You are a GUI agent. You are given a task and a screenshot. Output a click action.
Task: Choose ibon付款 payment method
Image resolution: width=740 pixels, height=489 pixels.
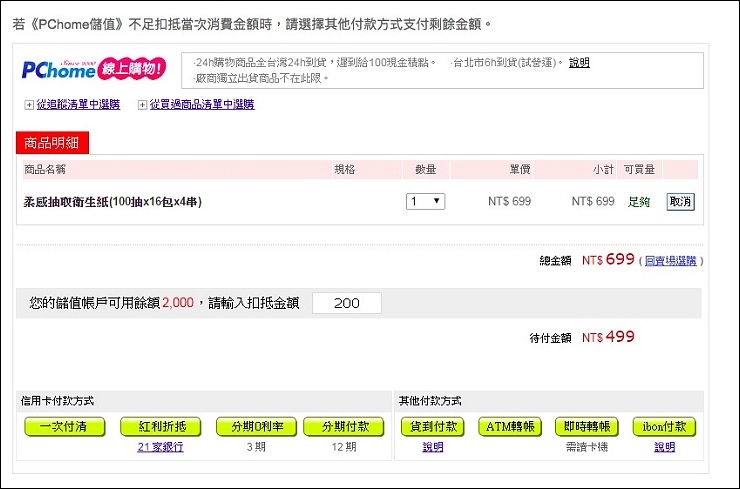[x=664, y=427]
